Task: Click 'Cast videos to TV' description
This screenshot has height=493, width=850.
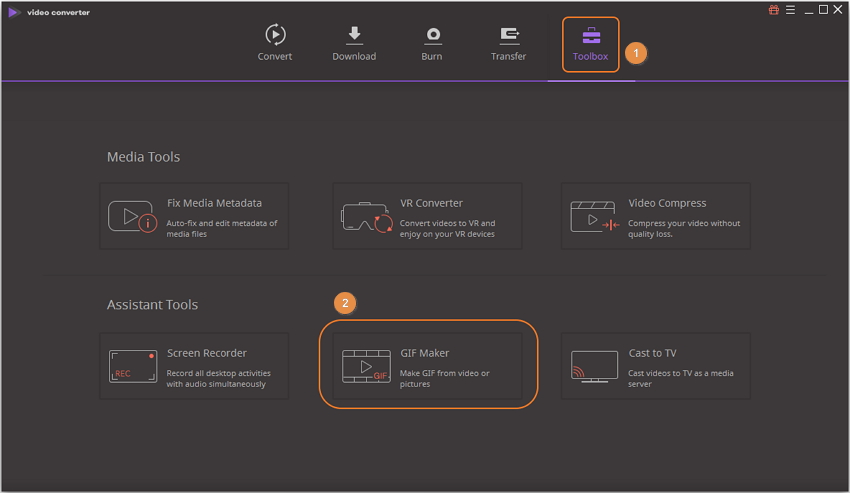Action: (680, 379)
